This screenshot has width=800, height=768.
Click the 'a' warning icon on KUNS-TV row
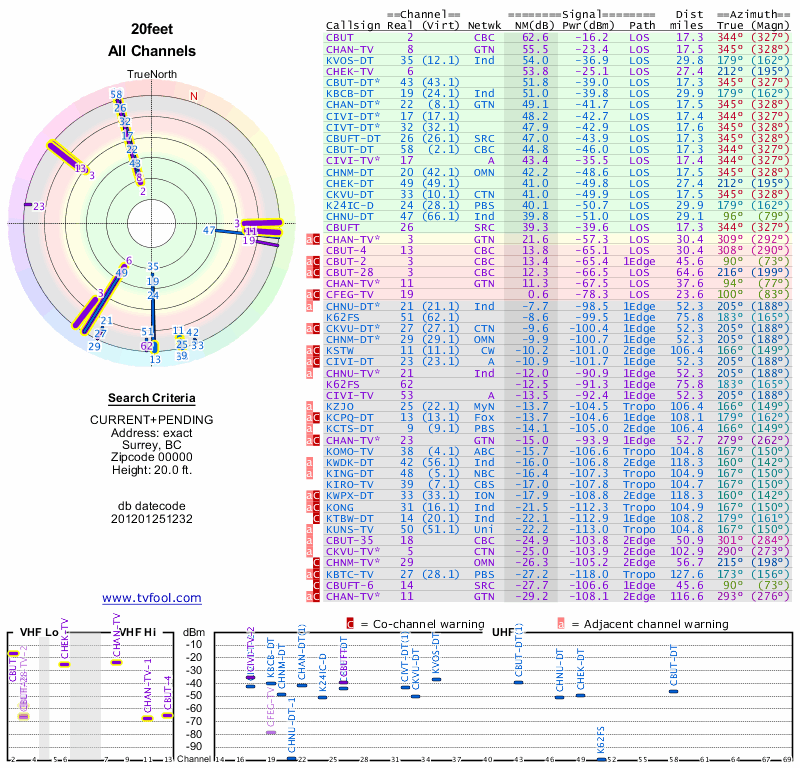point(309,530)
